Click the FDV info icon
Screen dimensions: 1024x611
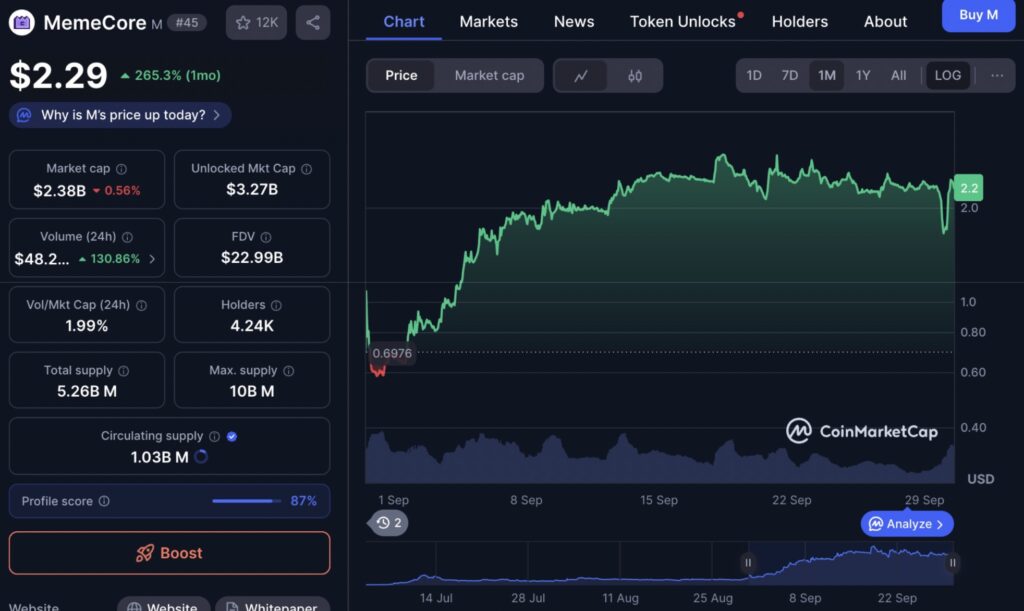pos(266,237)
